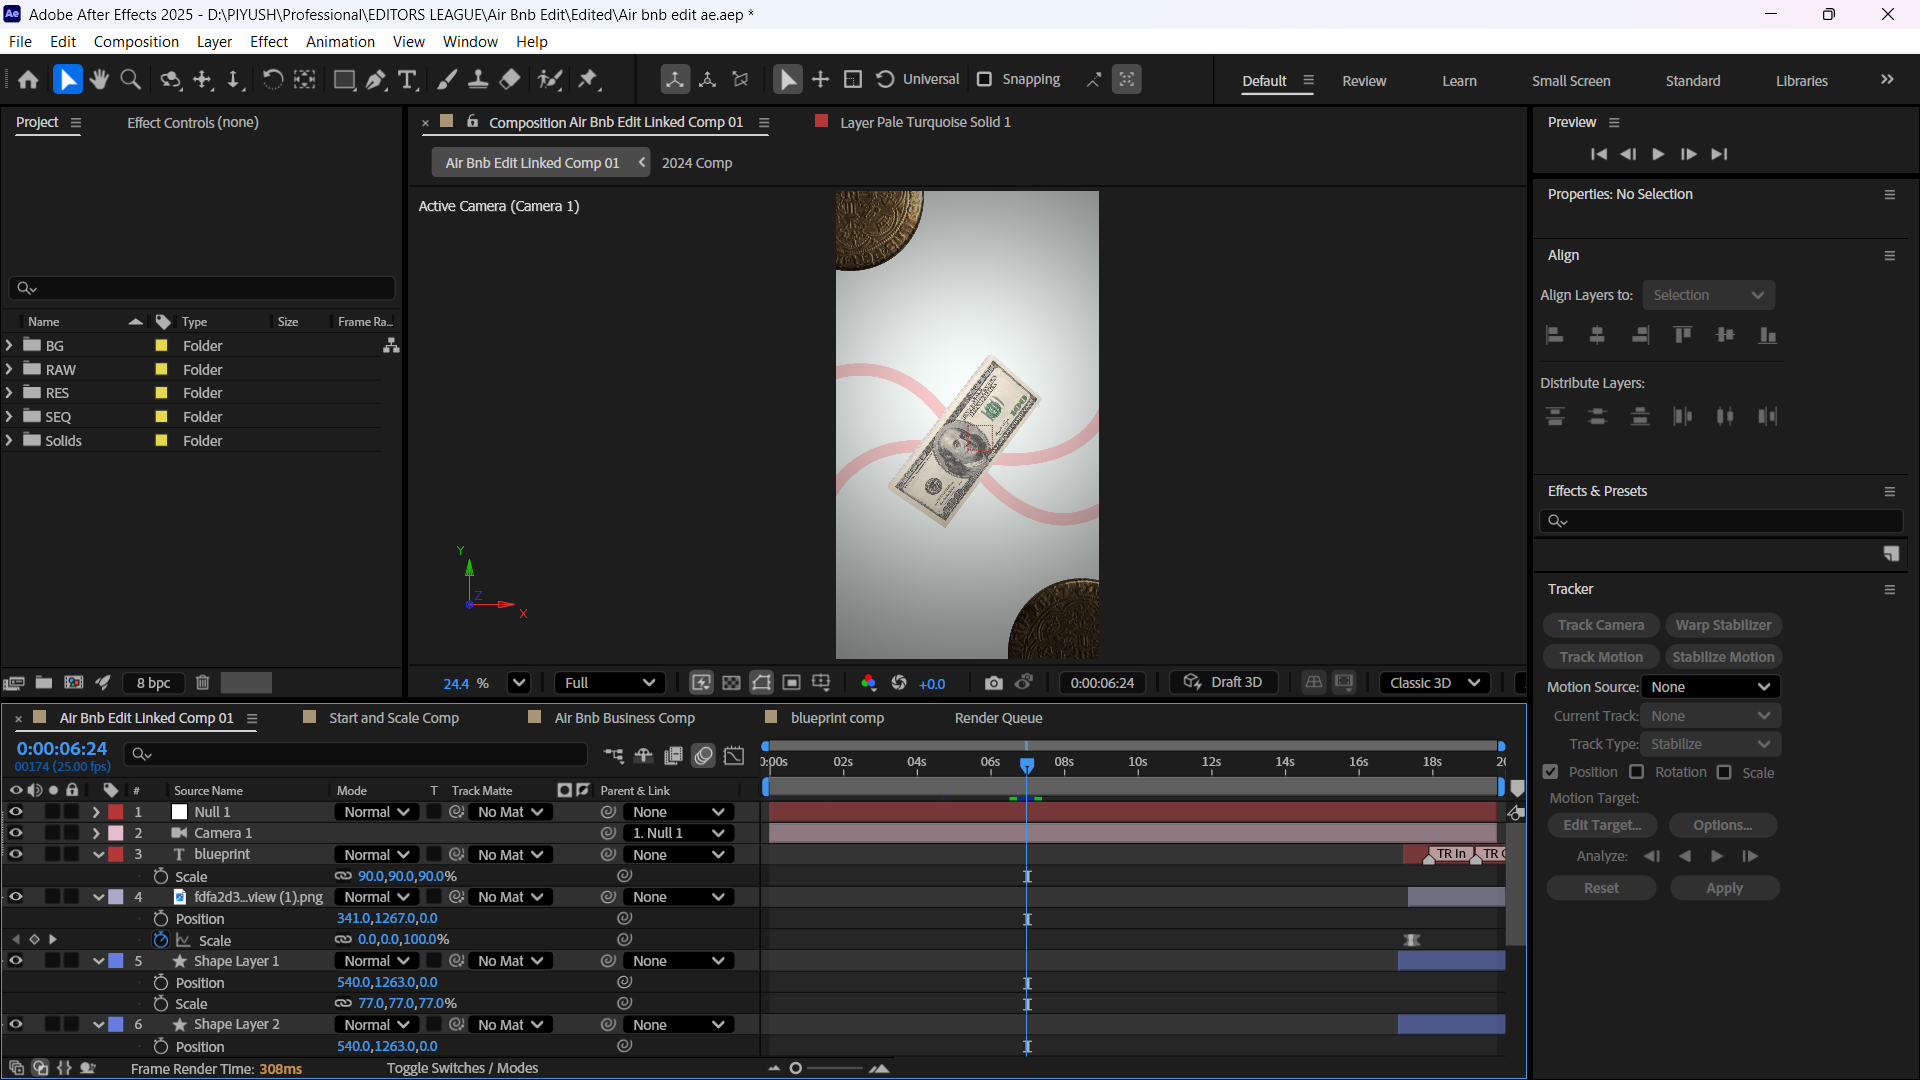Screen dimensions: 1920x1080
Task: Select the Puppet Pin tool
Action: point(588,80)
